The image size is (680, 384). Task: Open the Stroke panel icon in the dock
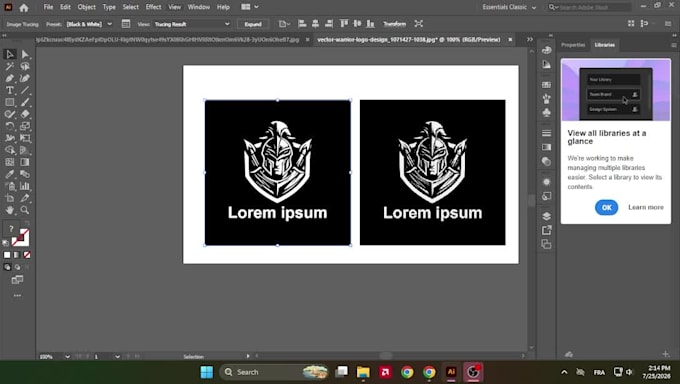click(546, 133)
